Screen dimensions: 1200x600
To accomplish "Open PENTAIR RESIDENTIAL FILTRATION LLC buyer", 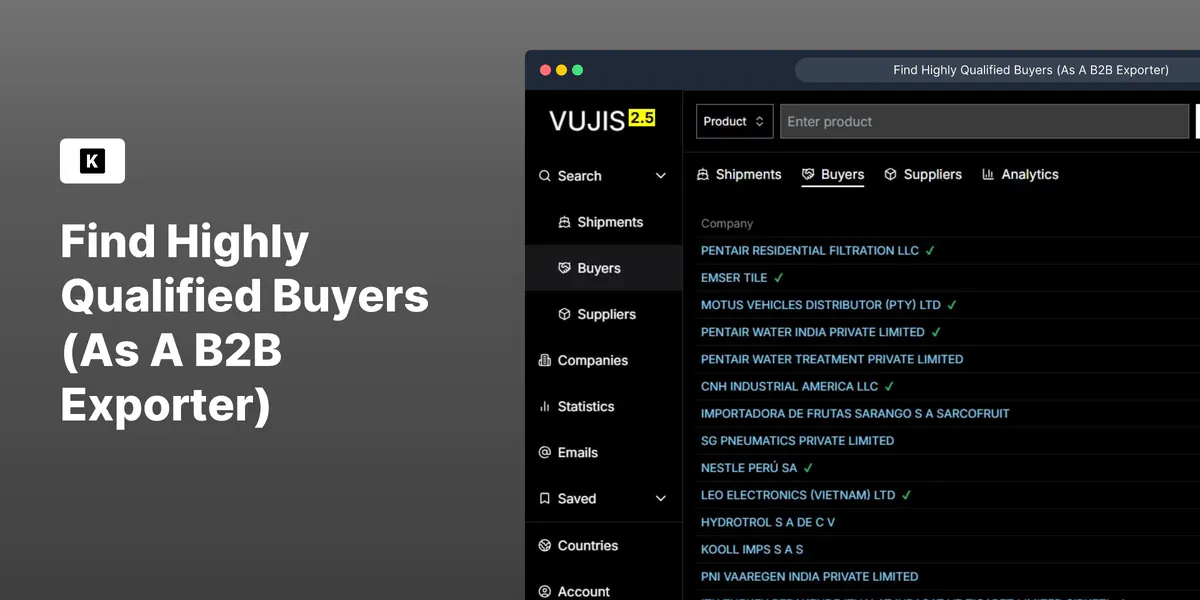I will [810, 251].
